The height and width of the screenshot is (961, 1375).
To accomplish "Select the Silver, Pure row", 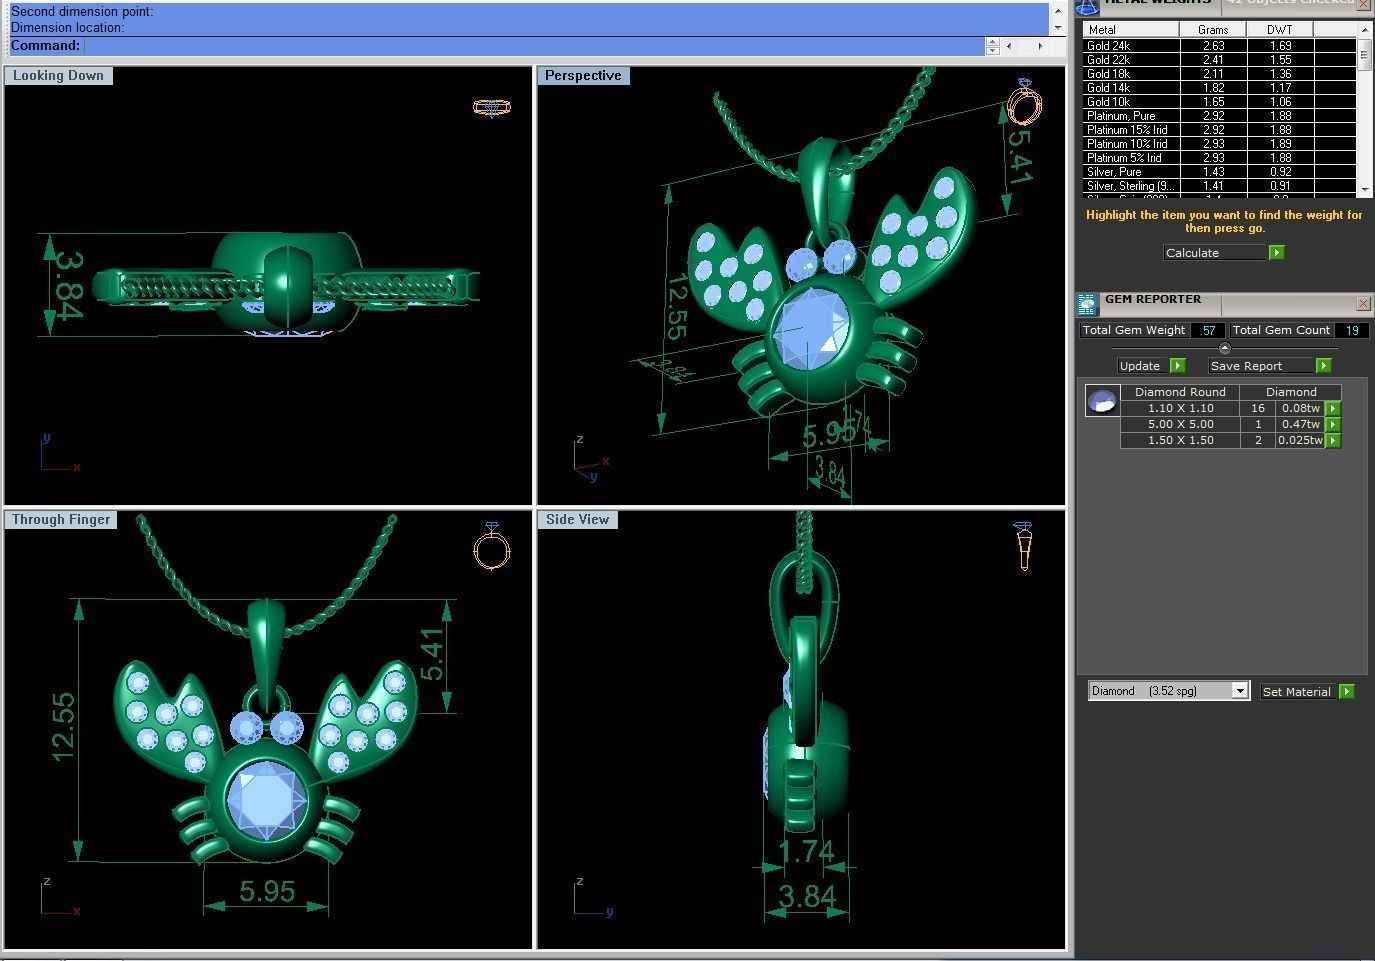I will pos(1219,172).
